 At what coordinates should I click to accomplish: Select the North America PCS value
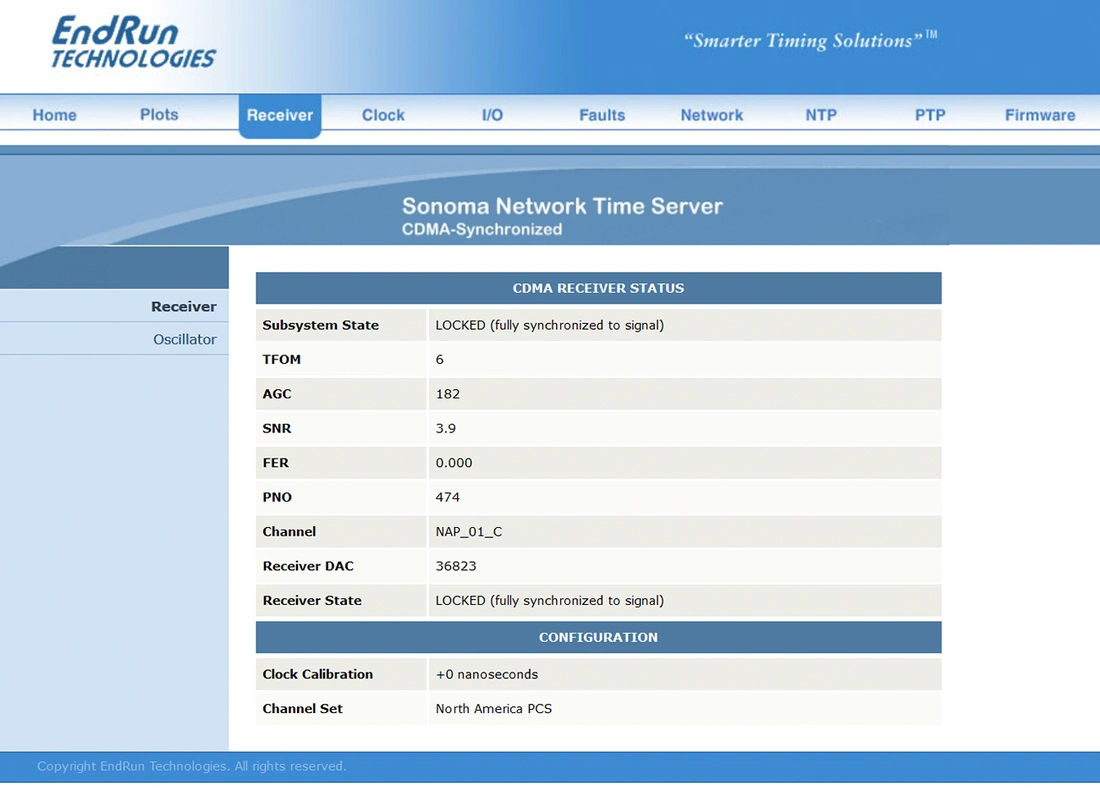(x=494, y=708)
